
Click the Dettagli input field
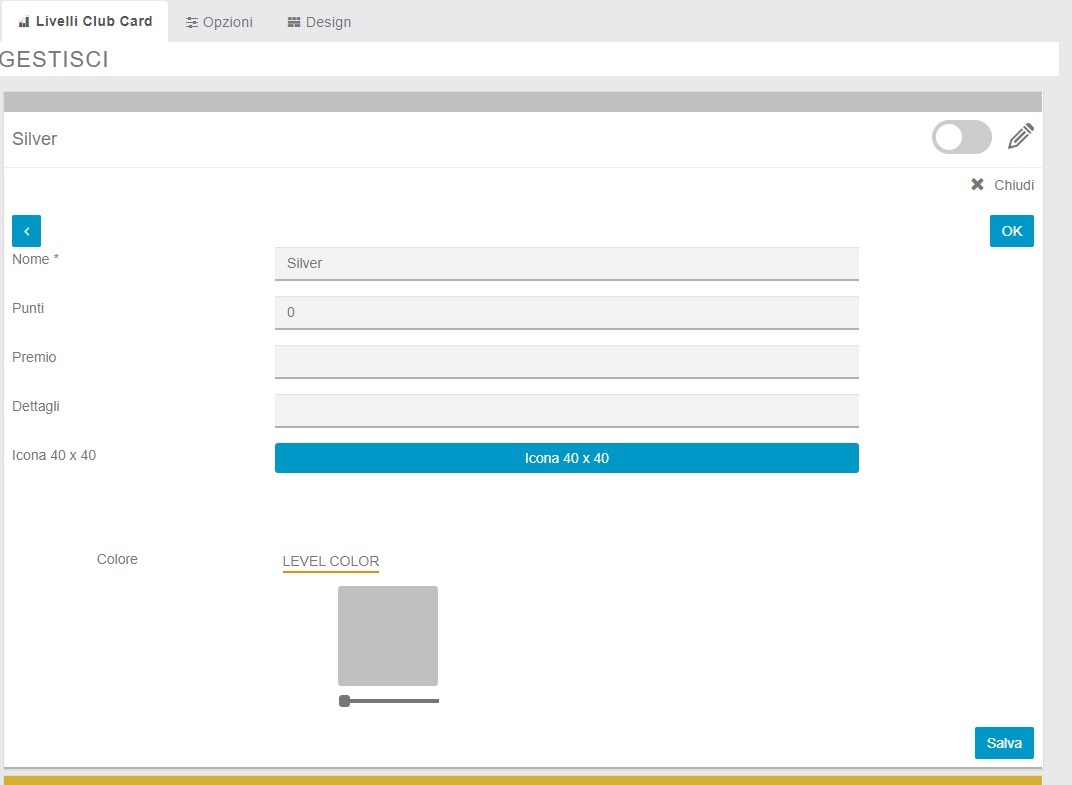(x=566, y=410)
